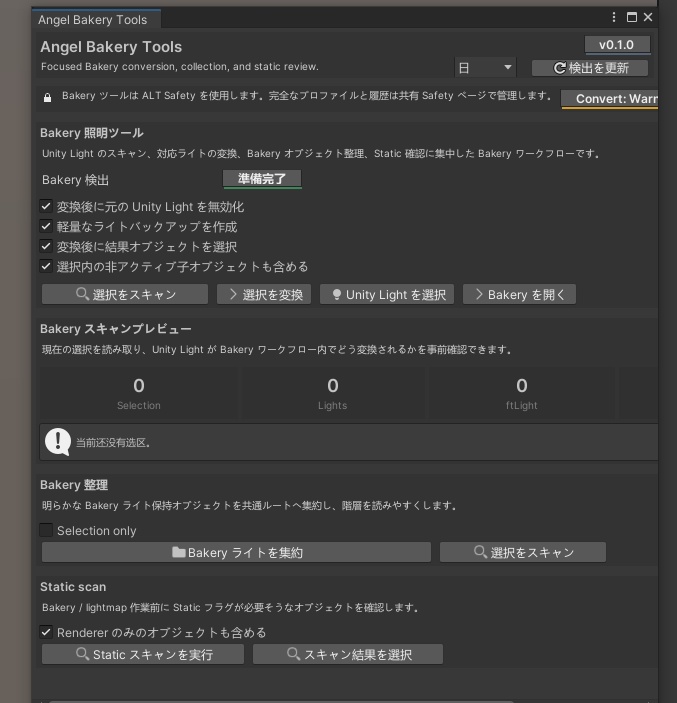Click the スキャン結果を選択 button
The height and width of the screenshot is (703, 677).
pyautogui.click(x=348, y=654)
